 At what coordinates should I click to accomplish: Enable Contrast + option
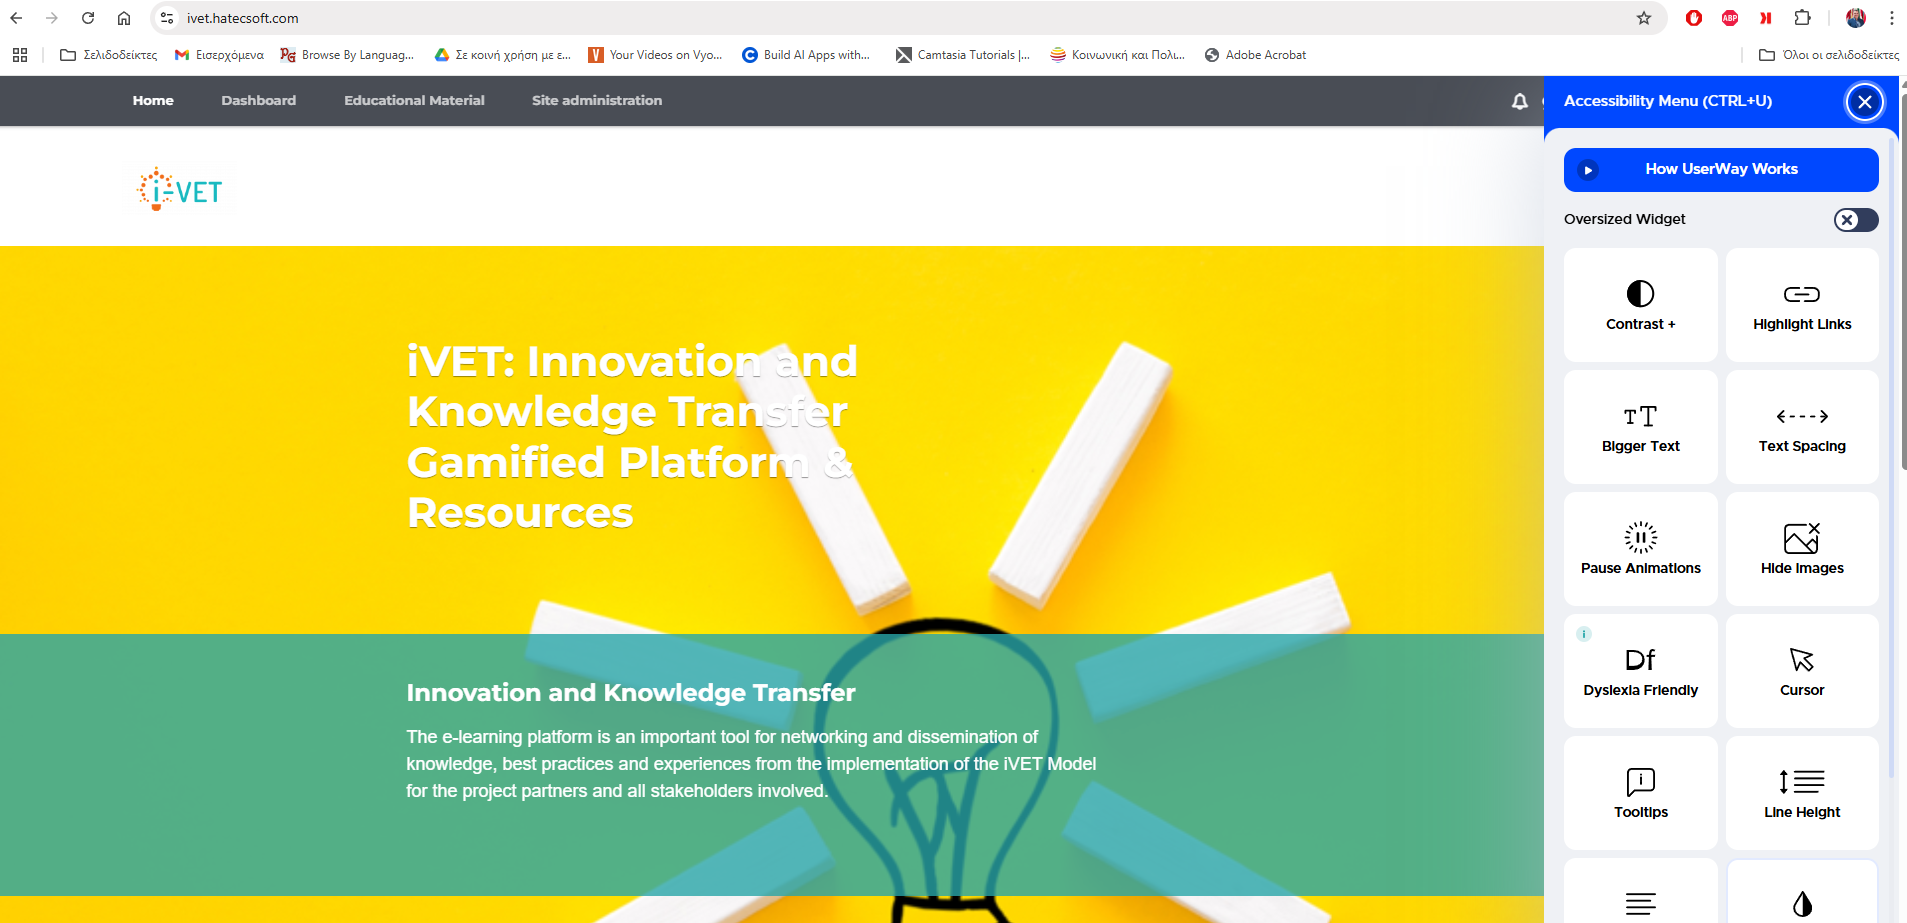pyautogui.click(x=1641, y=305)
